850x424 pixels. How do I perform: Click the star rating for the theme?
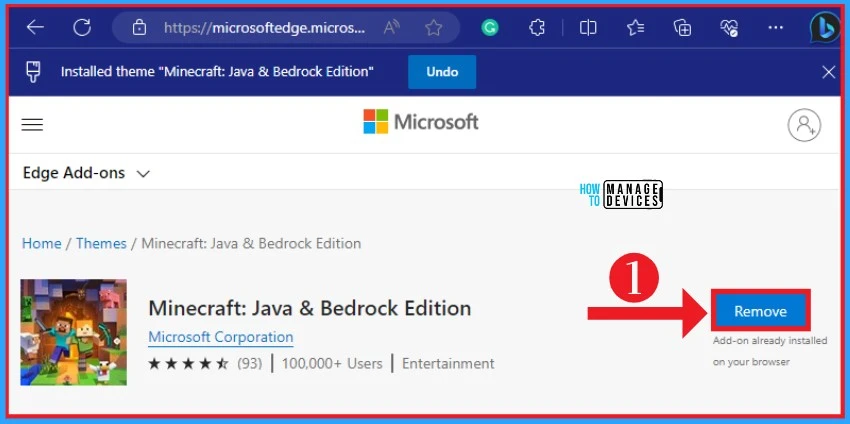[x=188, y=363]
